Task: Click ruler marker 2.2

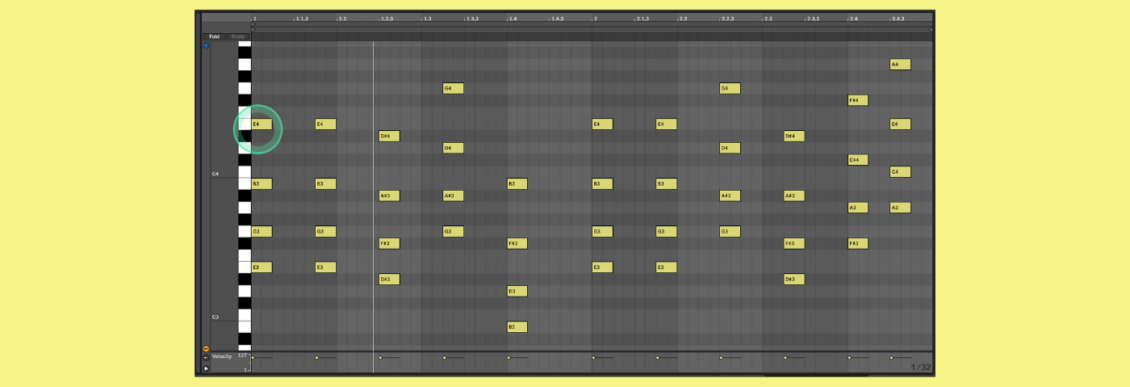Action: 682,19
